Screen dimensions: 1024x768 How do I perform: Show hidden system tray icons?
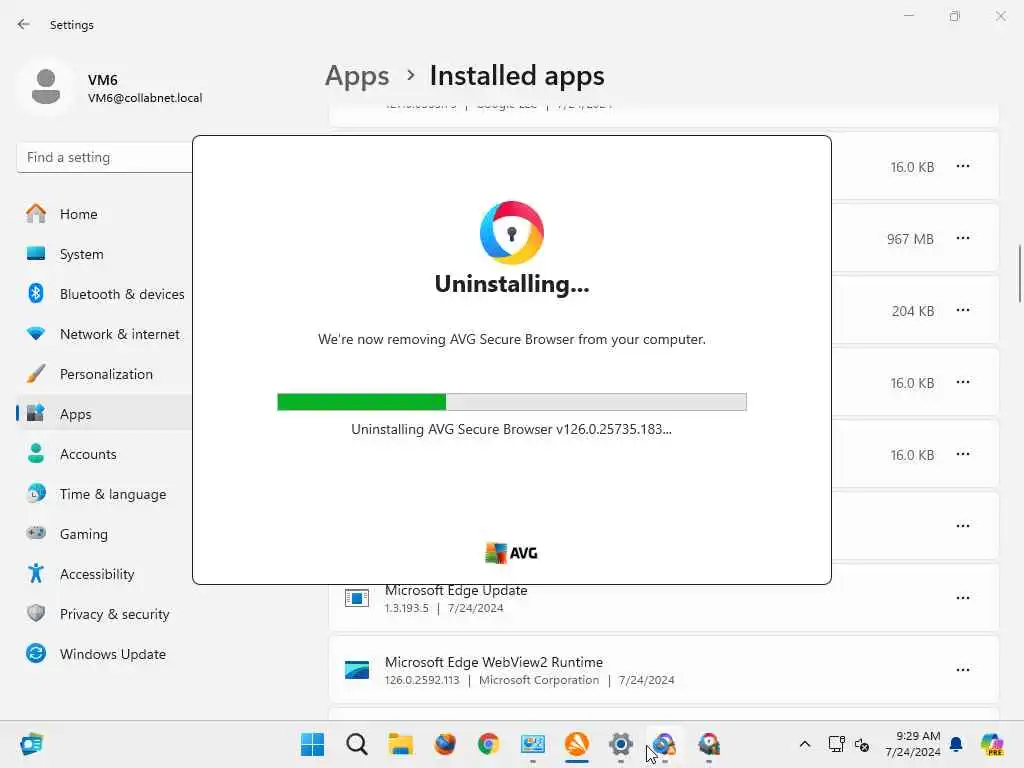tap(805, 744)
